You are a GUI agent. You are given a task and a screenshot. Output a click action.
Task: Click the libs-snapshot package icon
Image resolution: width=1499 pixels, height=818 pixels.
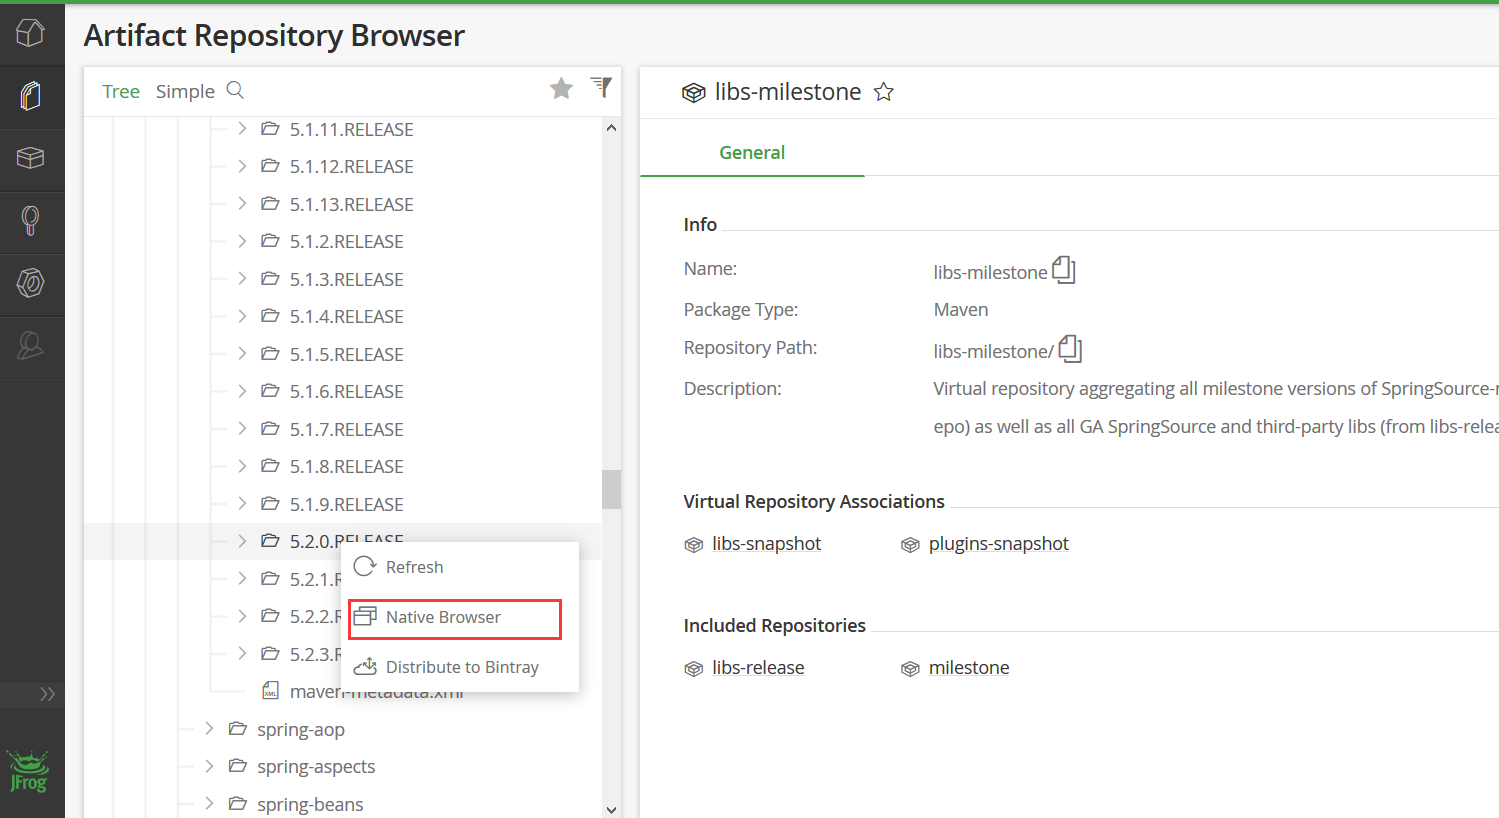[x=694, y=545]
